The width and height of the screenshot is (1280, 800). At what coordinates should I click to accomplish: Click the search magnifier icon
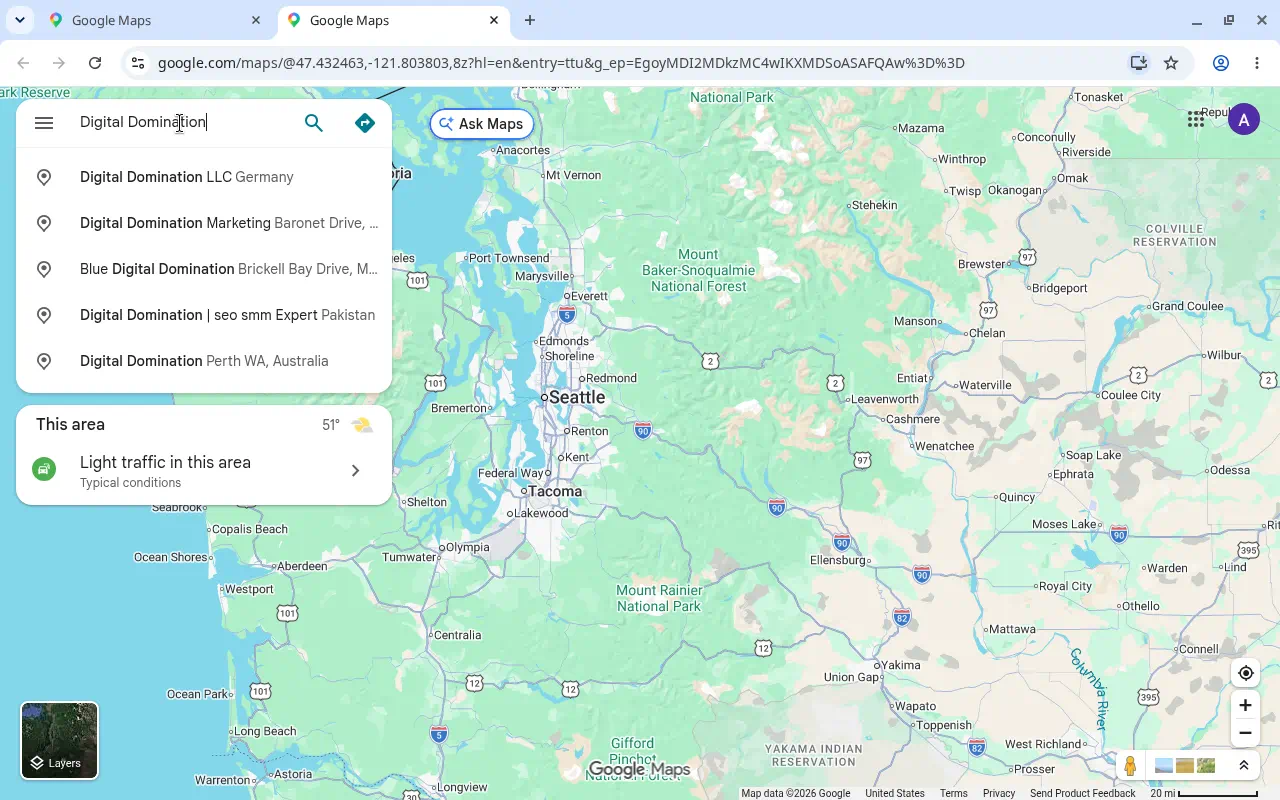pyautogui.click(x=314, y=123)
